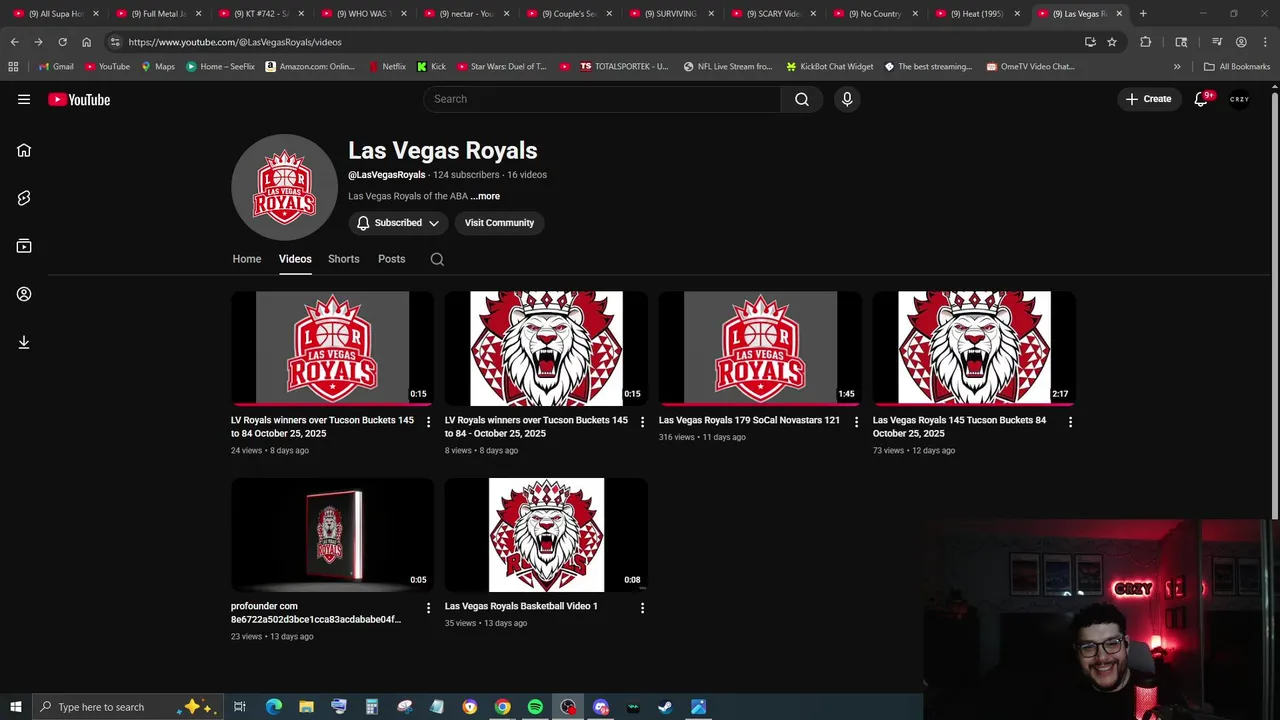Search within the channel using the magnifier
The height and width of the screenshot is (720, 1280).
click(437, 259)
